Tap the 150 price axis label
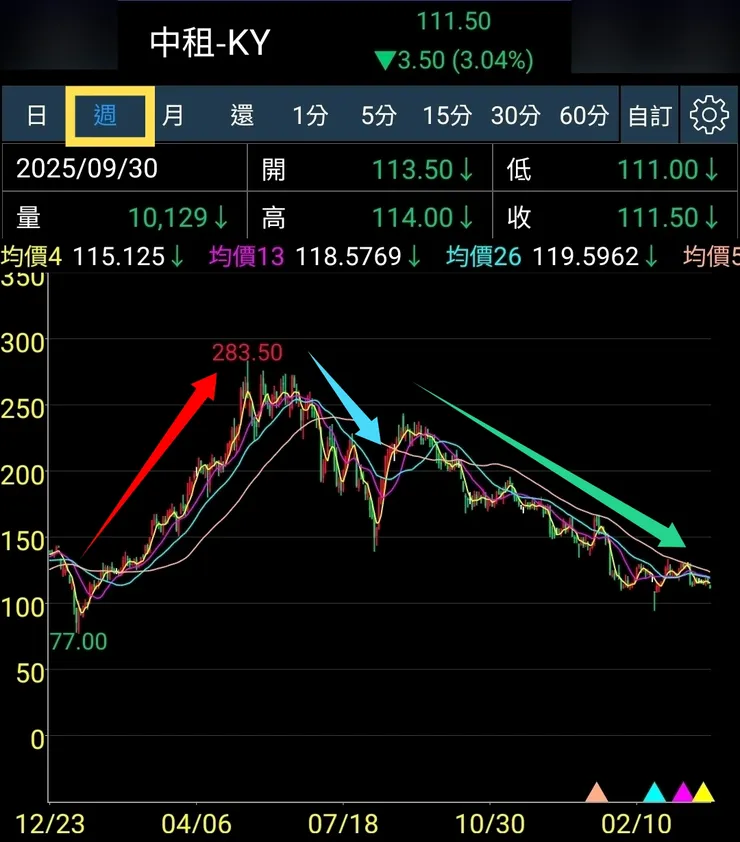Screen dimensions: 740x842 click(x=23, y=541)
